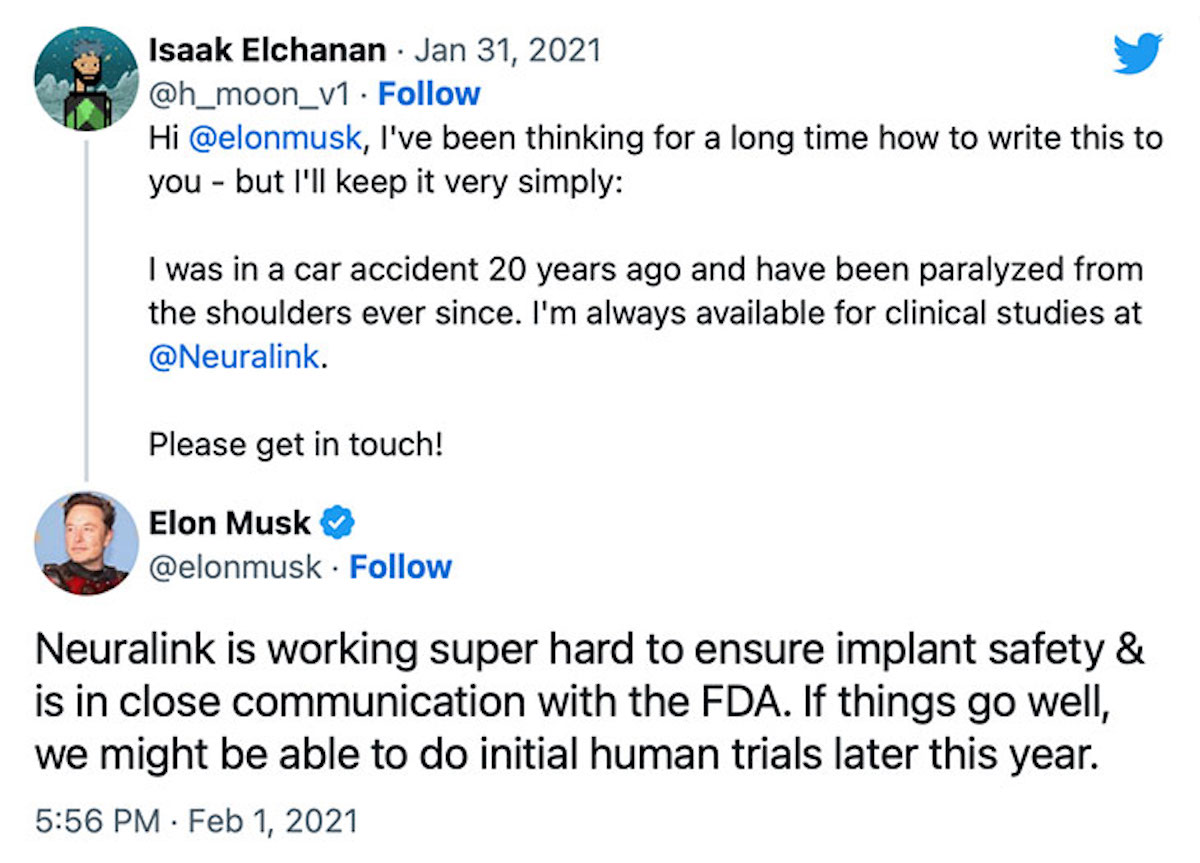Click the line "Neuralink is working super hard"

[x=590, y=650]
